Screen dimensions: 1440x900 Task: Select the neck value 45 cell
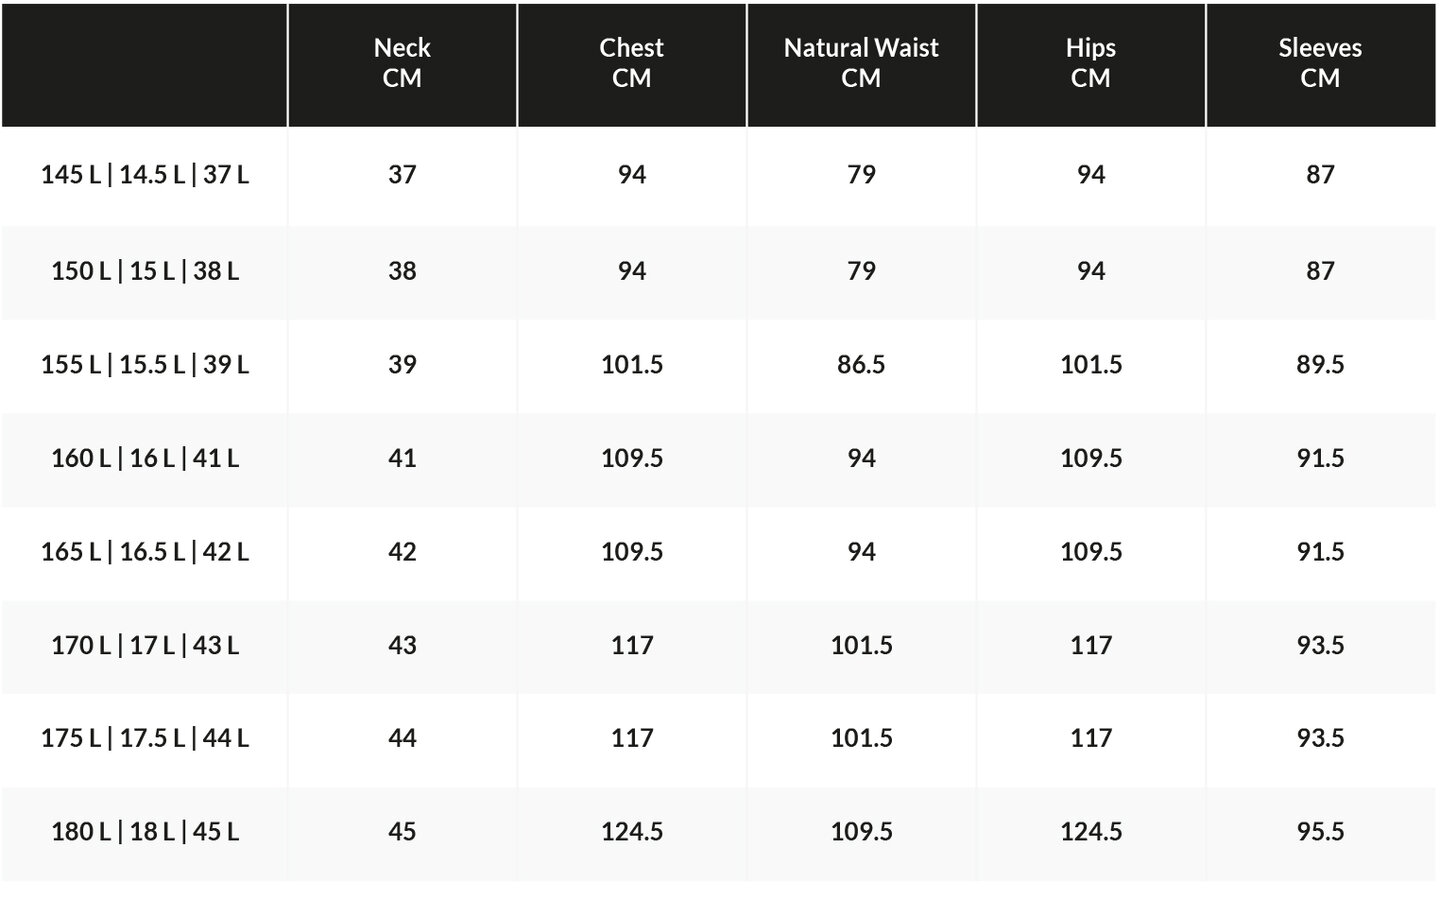402,832
